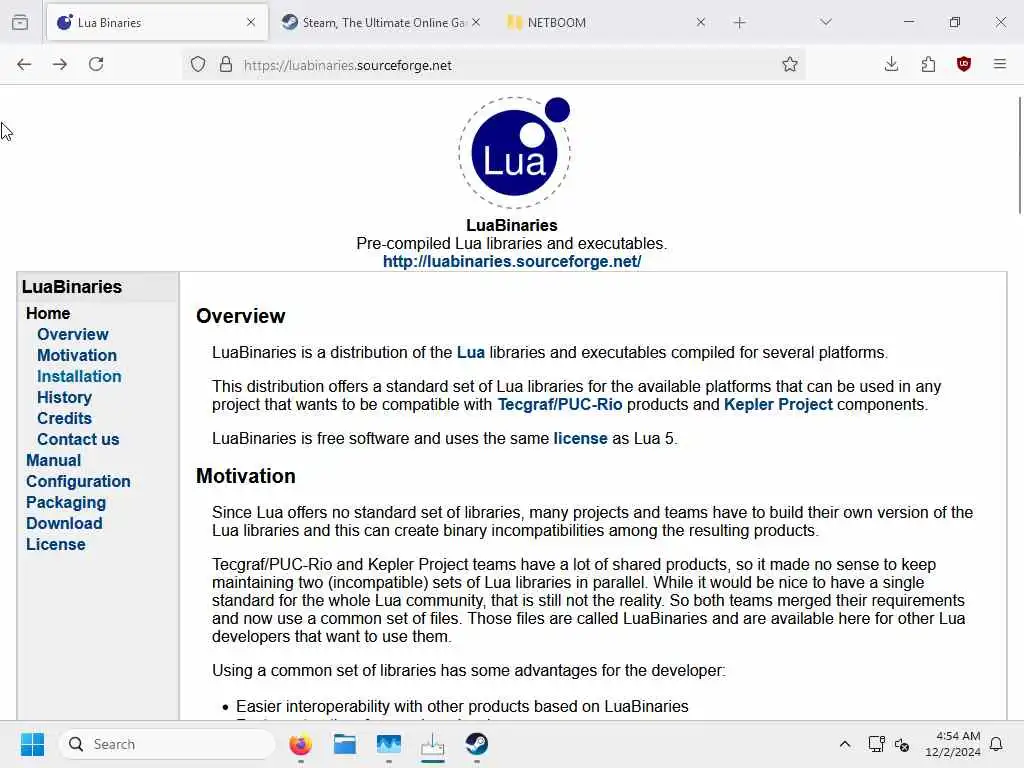Open a new tab with plus button
Screen dimensions: 1024x768
coord(739,23)
